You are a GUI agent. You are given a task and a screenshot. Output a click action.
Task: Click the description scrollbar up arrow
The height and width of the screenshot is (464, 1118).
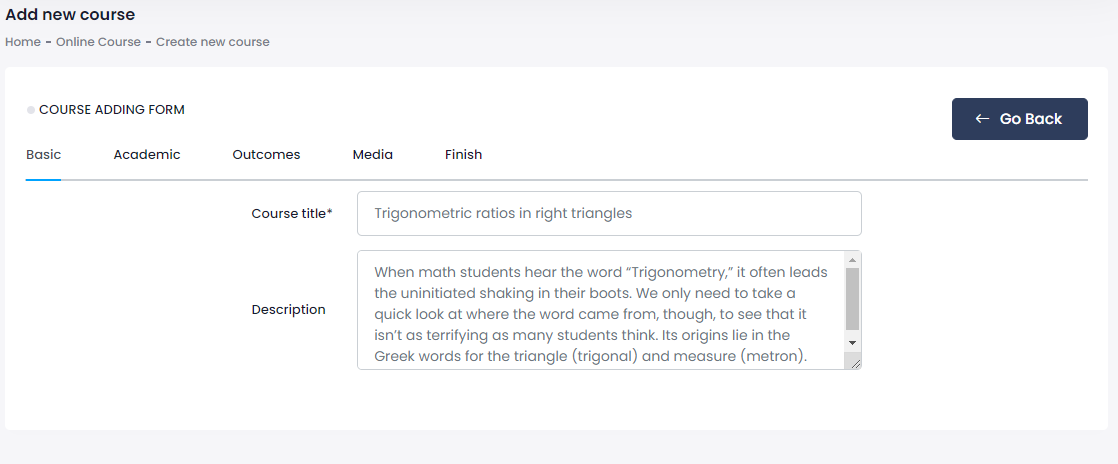tap(852, 258)
